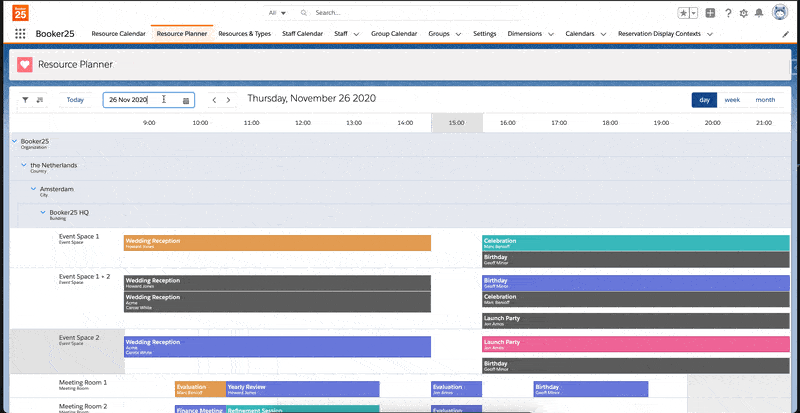The image size is (800, 413).
Task: Click the Today button
Action: point(75,100)
